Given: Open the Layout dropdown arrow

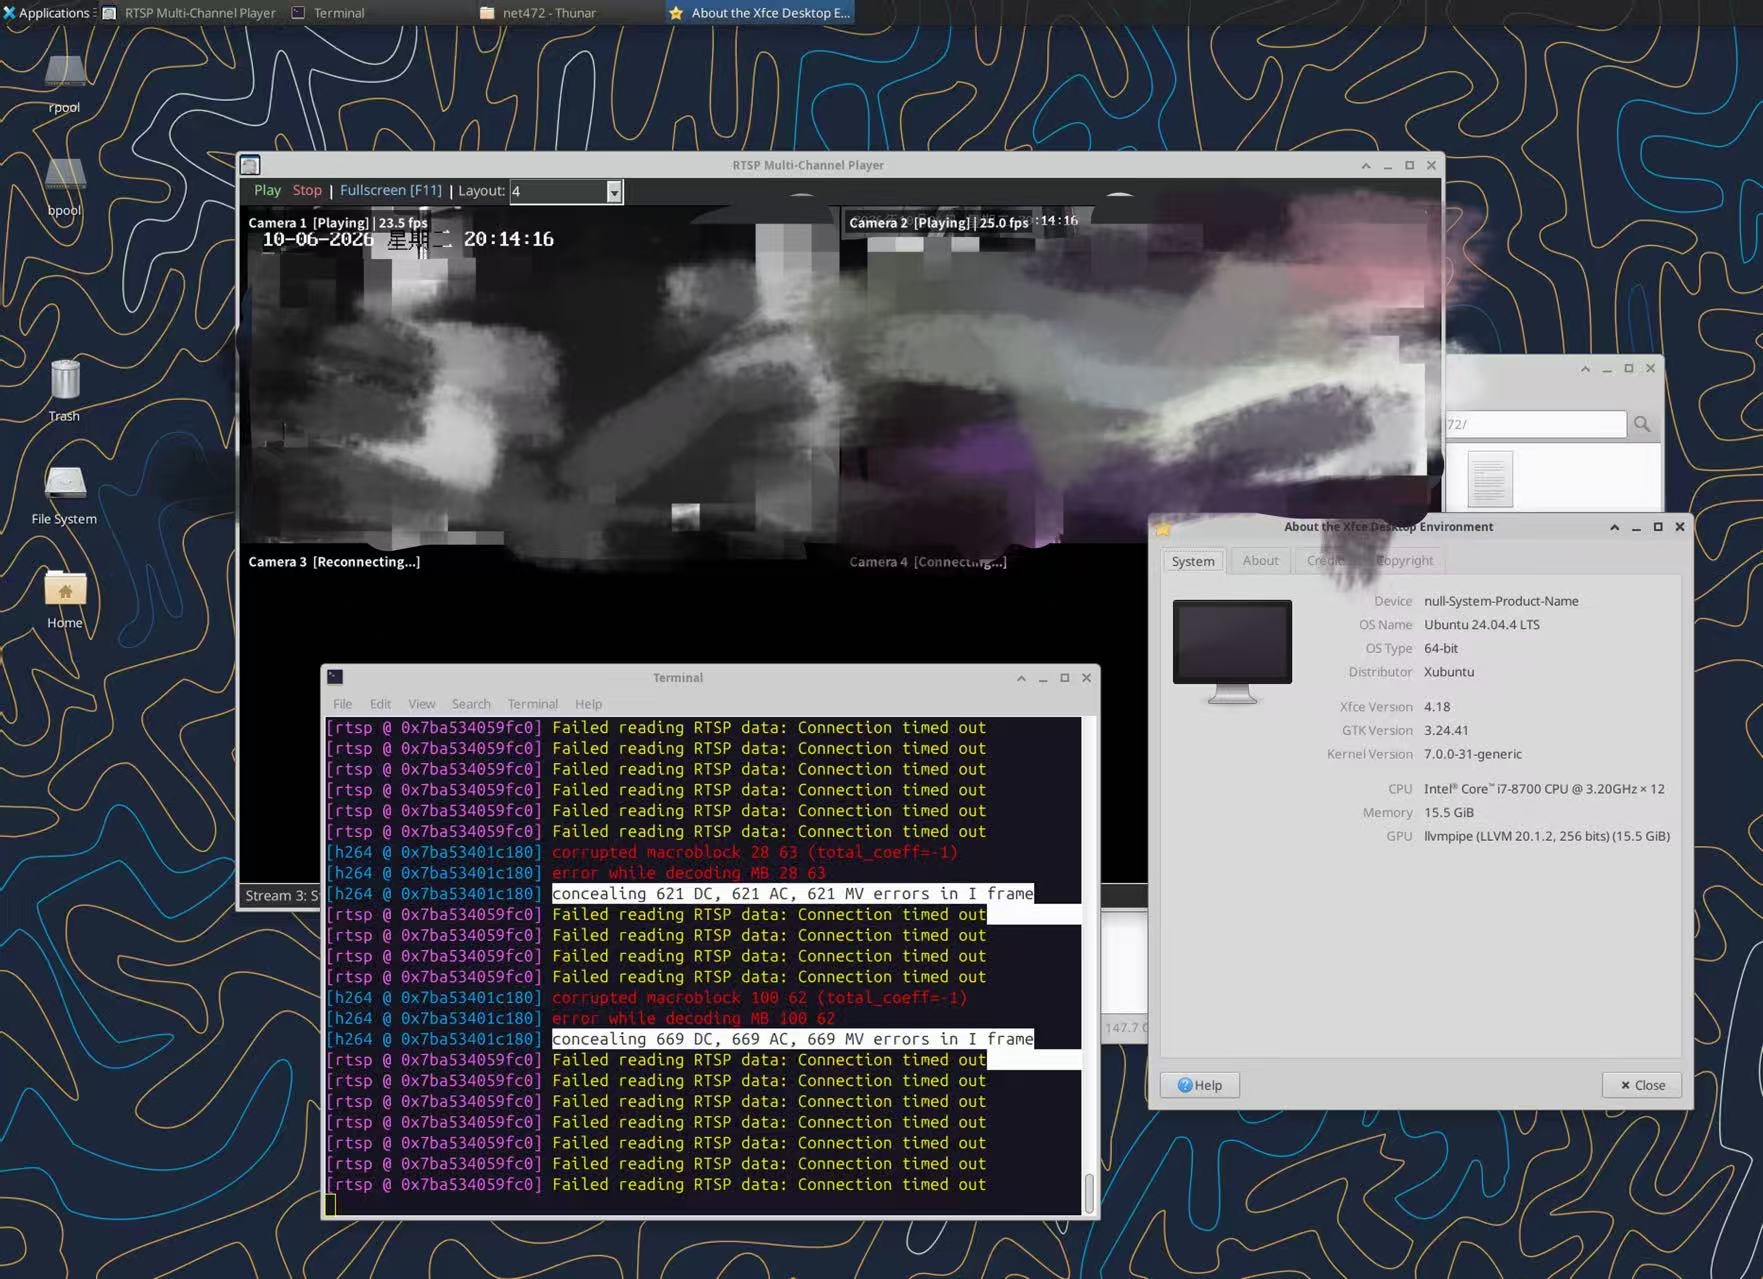Looking at the screenshot, I should pos(614,191).
